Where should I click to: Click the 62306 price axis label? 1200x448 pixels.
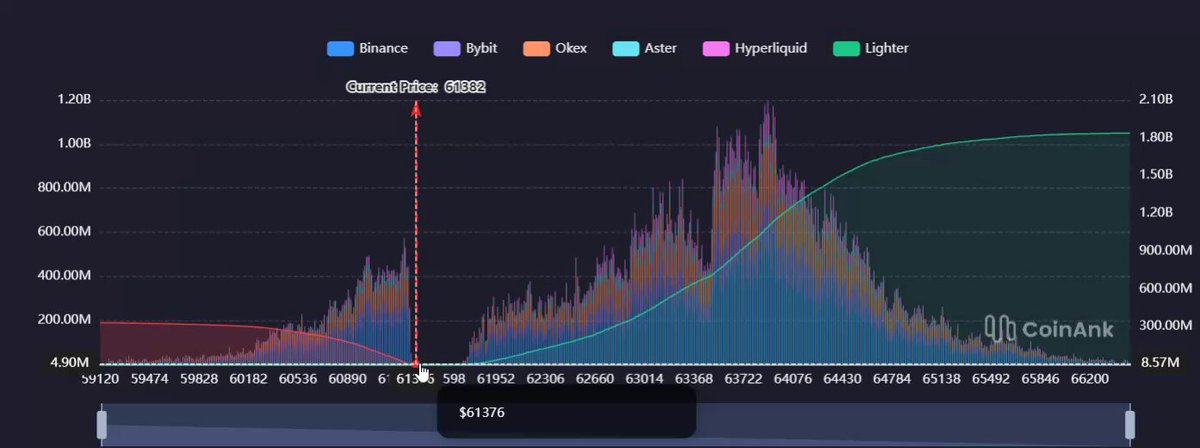point(545,380)
